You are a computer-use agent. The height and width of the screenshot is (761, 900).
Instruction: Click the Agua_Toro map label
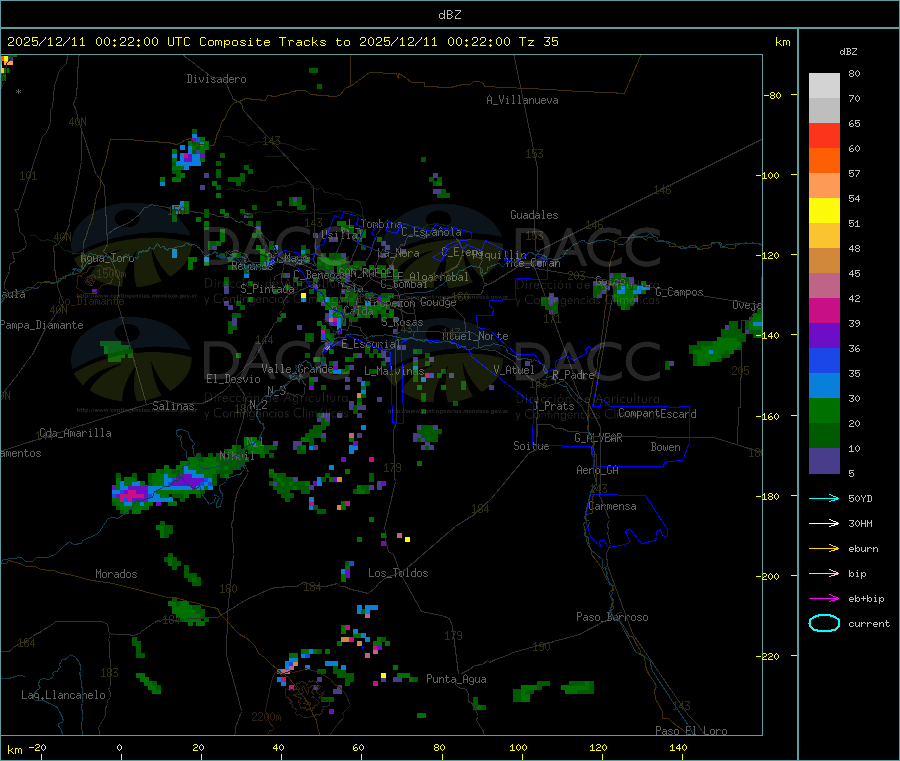coord(107,259)
